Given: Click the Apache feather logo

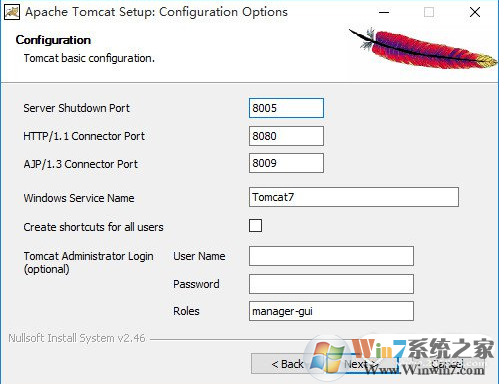Looking at the screenshot, I should pos(423,48).
